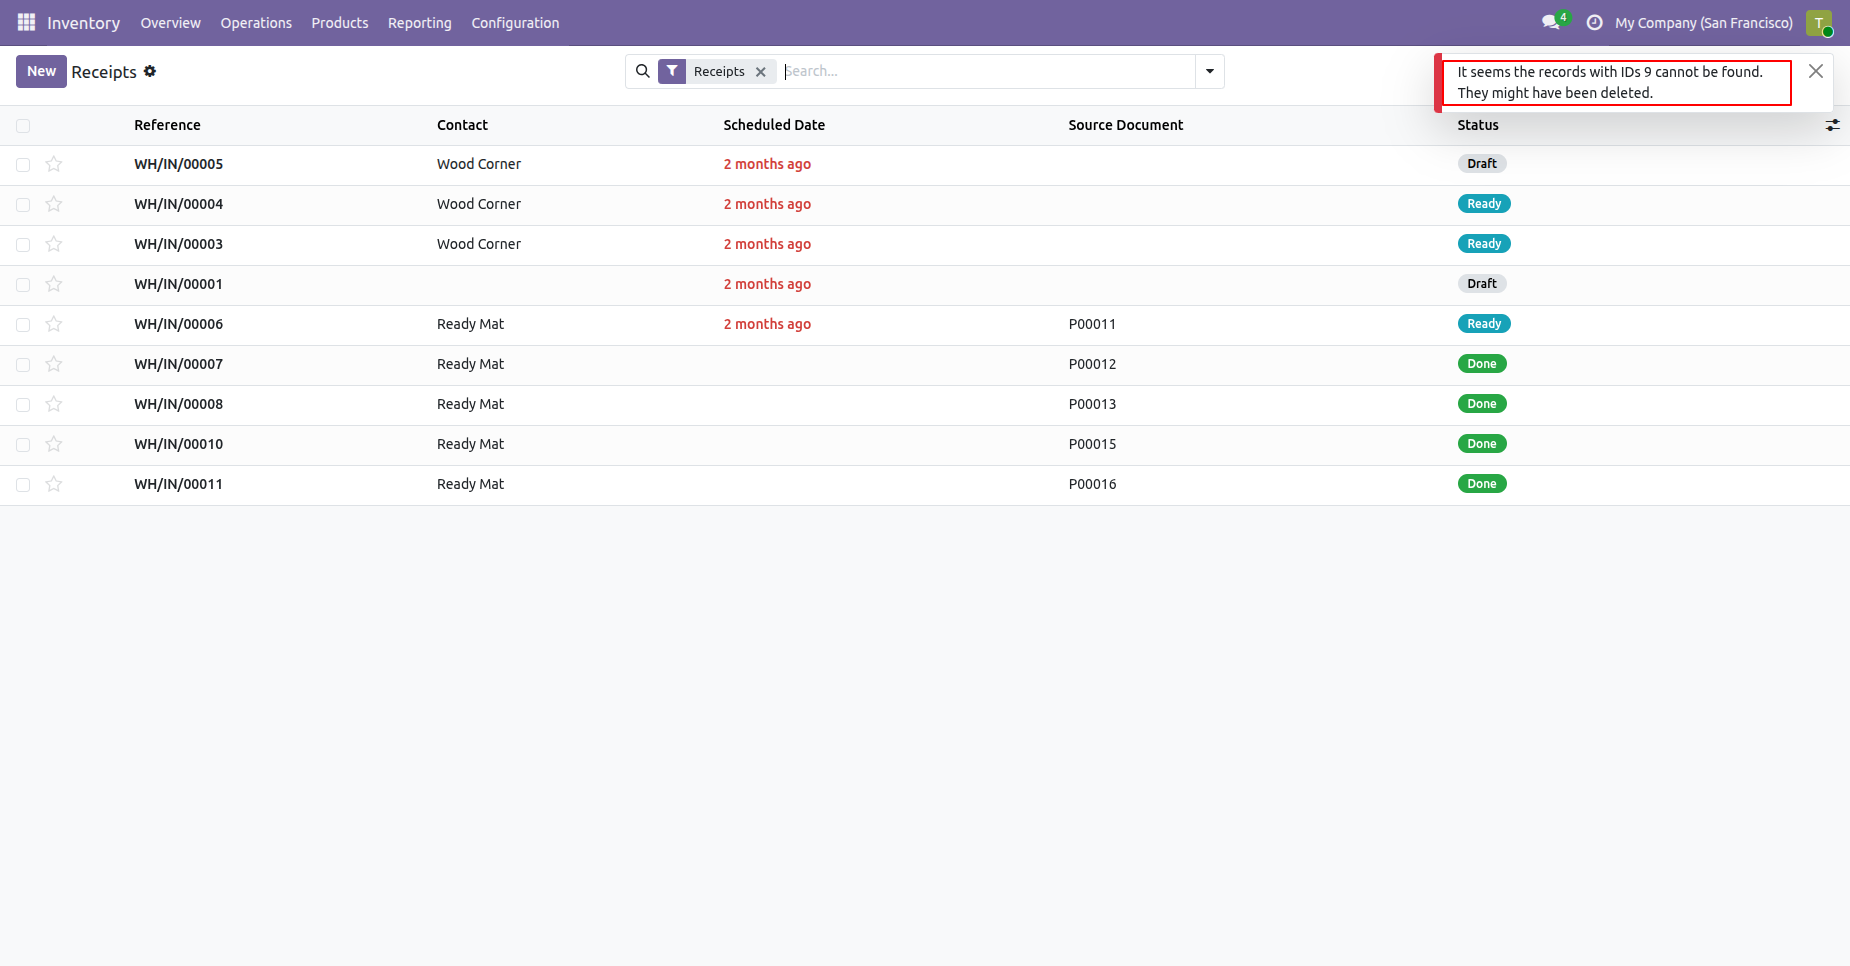Sort by the Contact column header

click(462, 125)
